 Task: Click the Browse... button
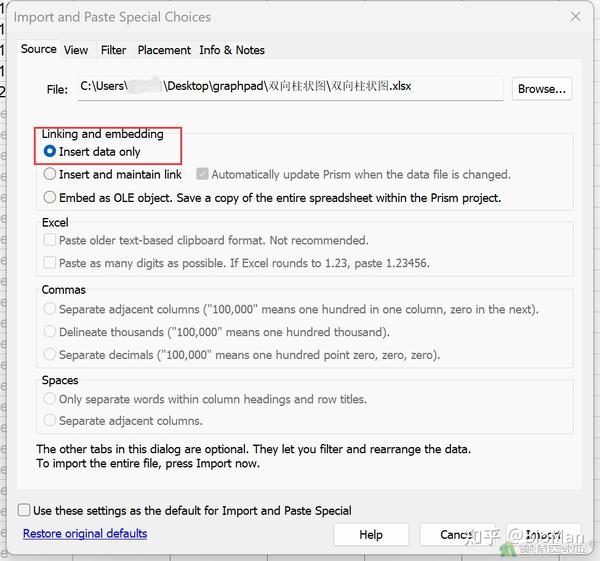click(542, 89)
